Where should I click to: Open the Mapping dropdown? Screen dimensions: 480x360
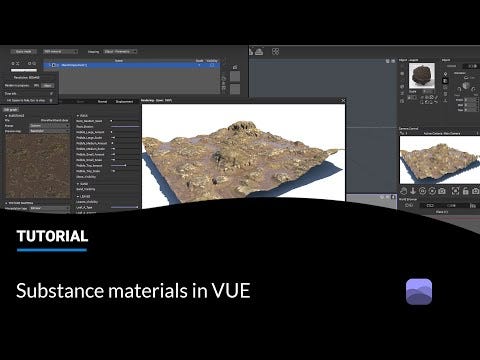point(120,52)
